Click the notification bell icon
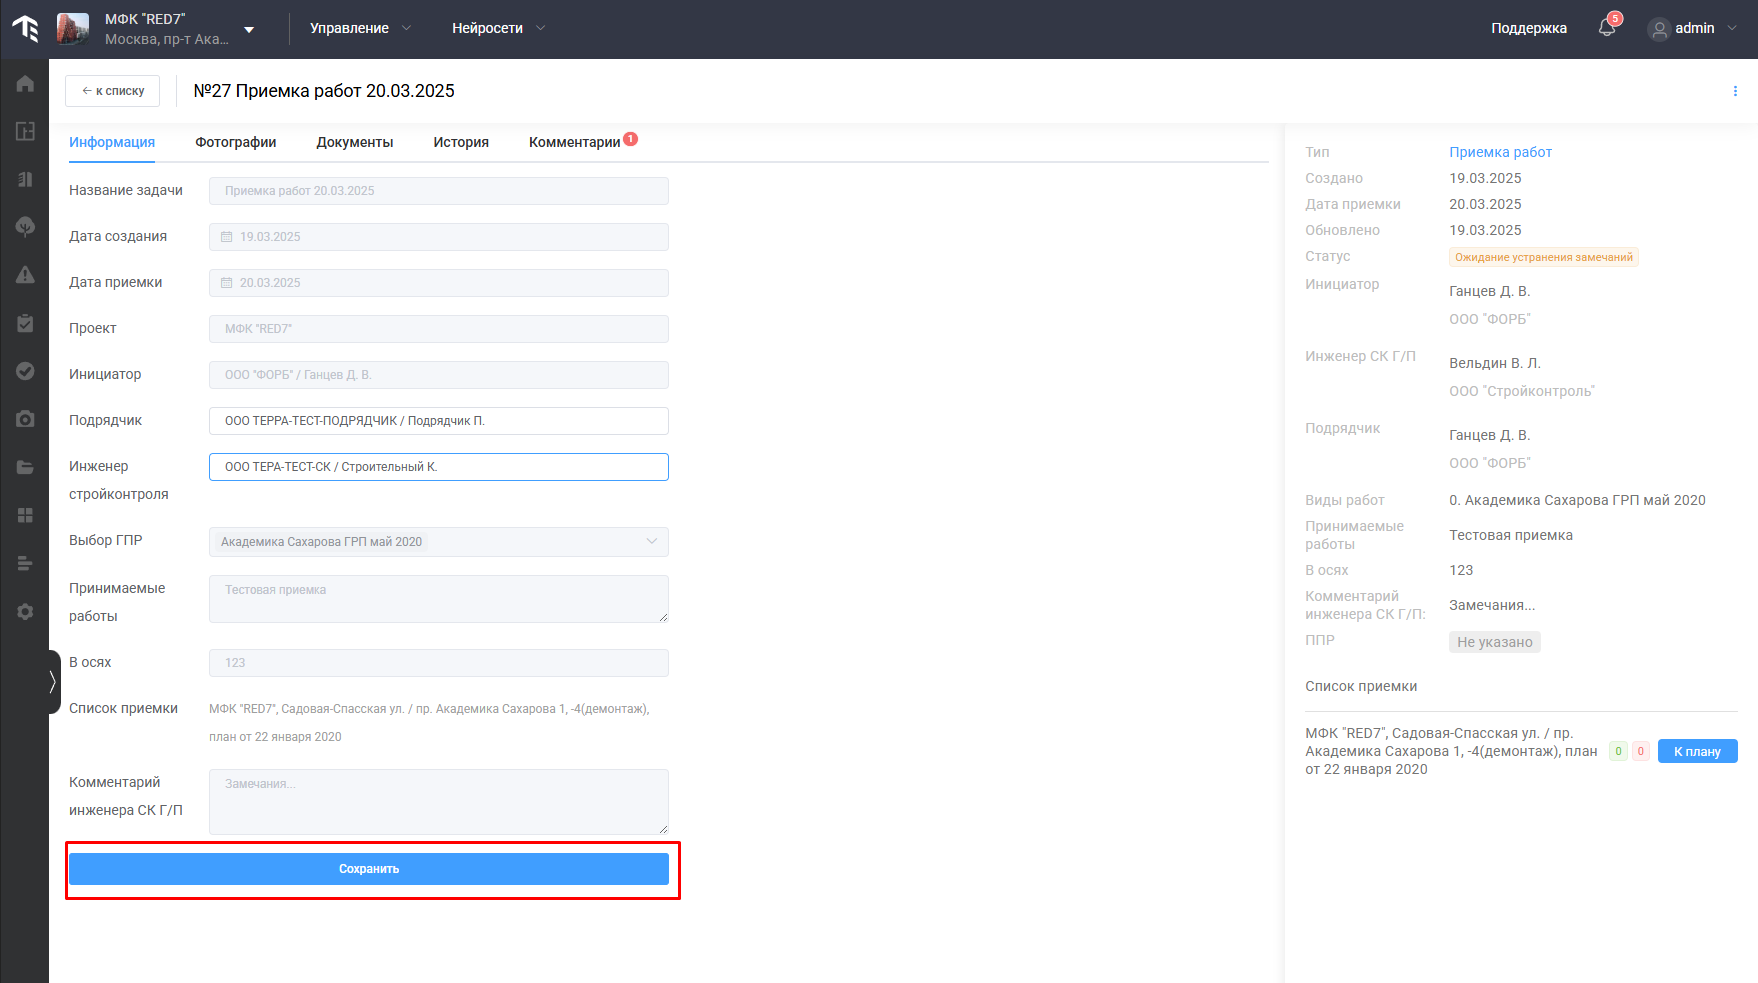1758x983 pixels. tap(1607, 28)
